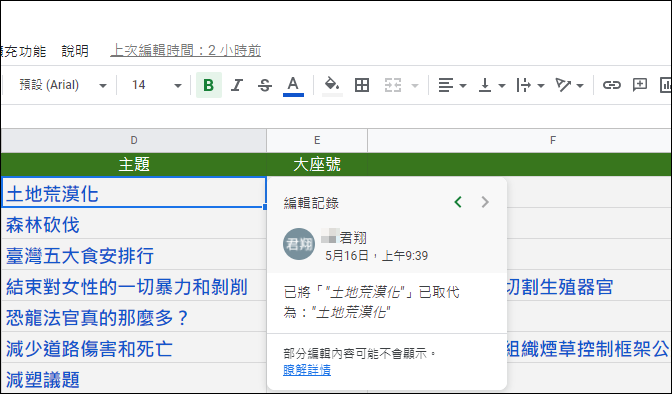Select cell 森林砍伐
672x394 pixels.
pos(134,224)
